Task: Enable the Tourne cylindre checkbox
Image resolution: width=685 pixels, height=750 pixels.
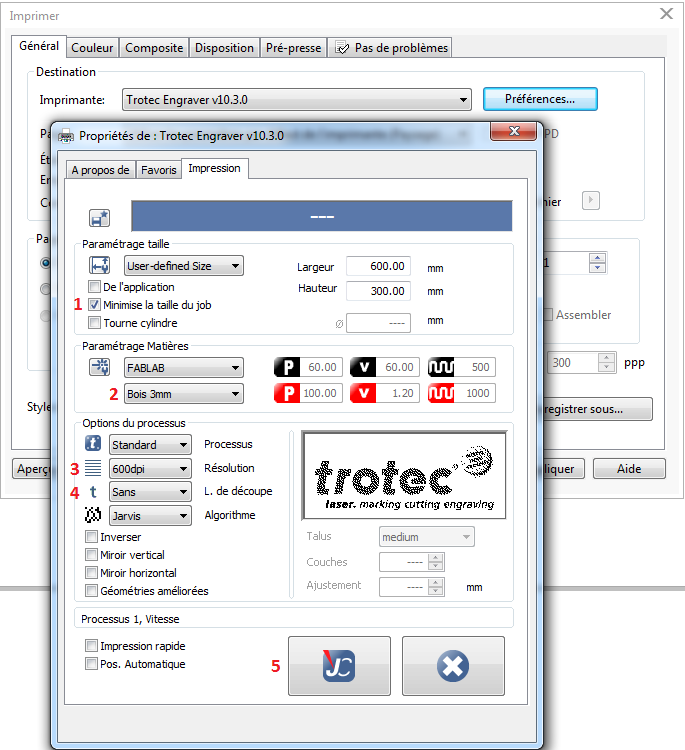Action: pos(95,322)
